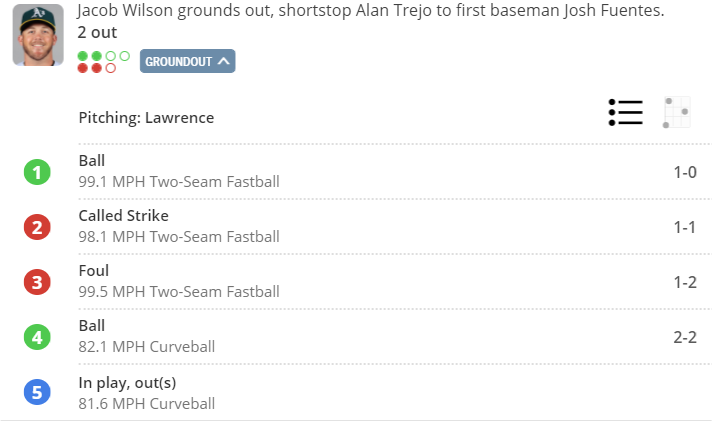Image resolution: width=719 pixels, height=429 pixels.
Task: Switch to strike zone plot view
Action: click(x=677, y=113)
